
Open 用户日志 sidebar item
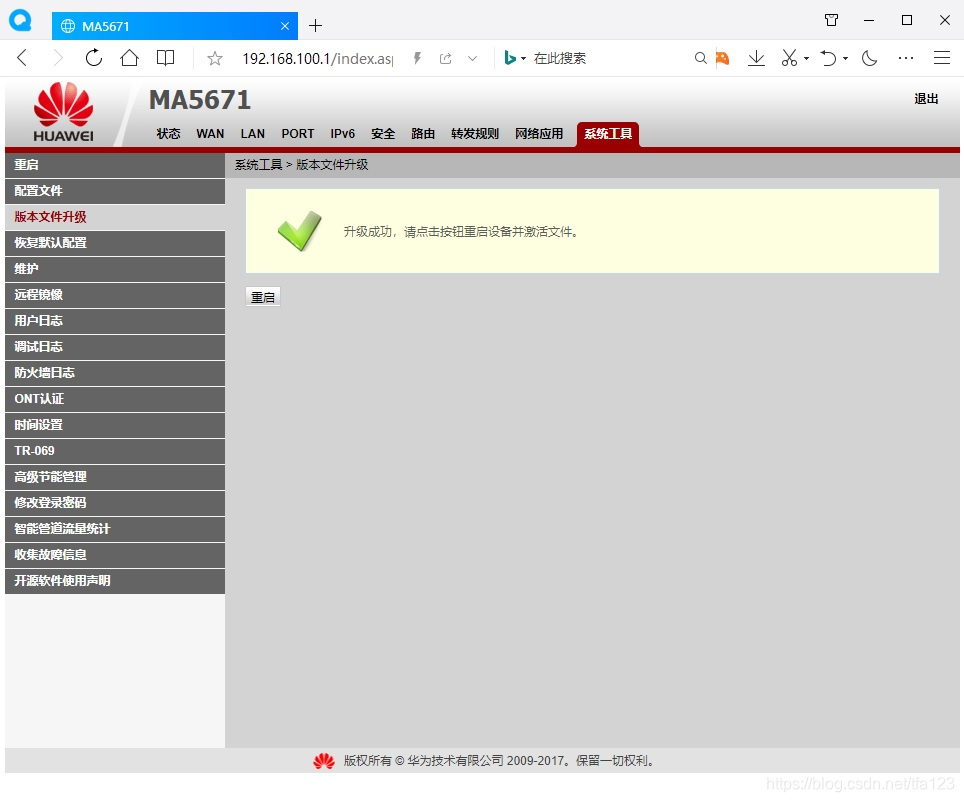(115, 320)
